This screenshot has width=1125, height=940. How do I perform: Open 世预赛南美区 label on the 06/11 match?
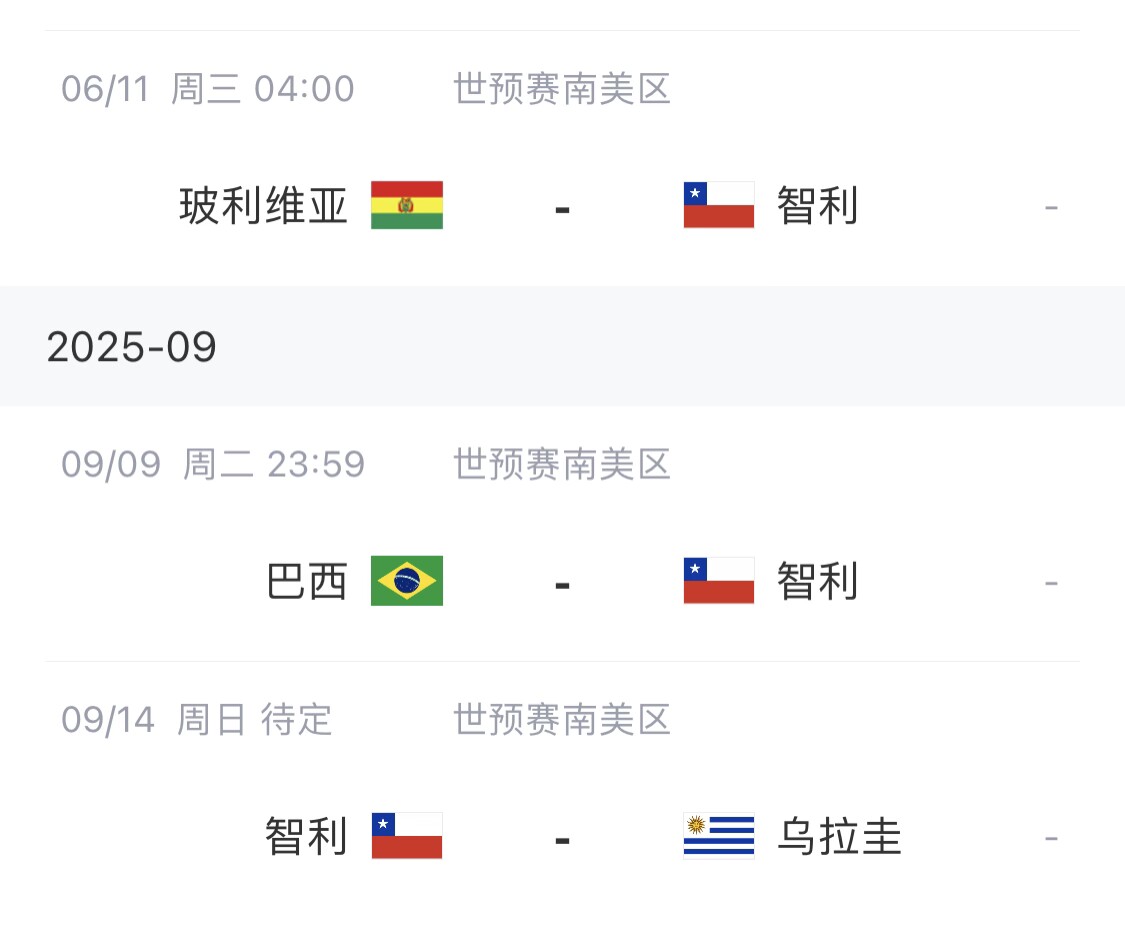(561, 89)
